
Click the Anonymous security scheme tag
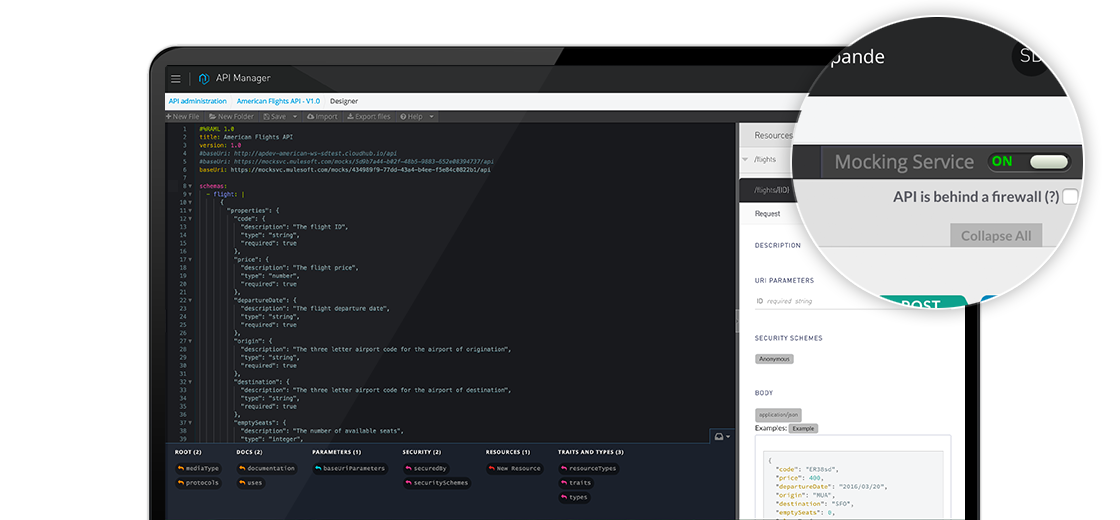point(774,359)
